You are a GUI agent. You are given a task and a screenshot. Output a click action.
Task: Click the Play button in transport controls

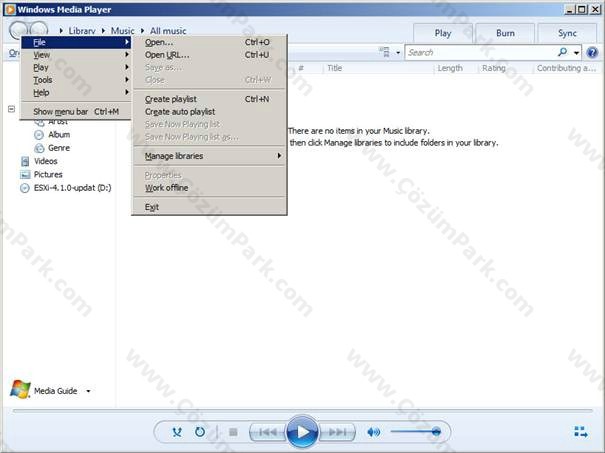click(302, 432)
